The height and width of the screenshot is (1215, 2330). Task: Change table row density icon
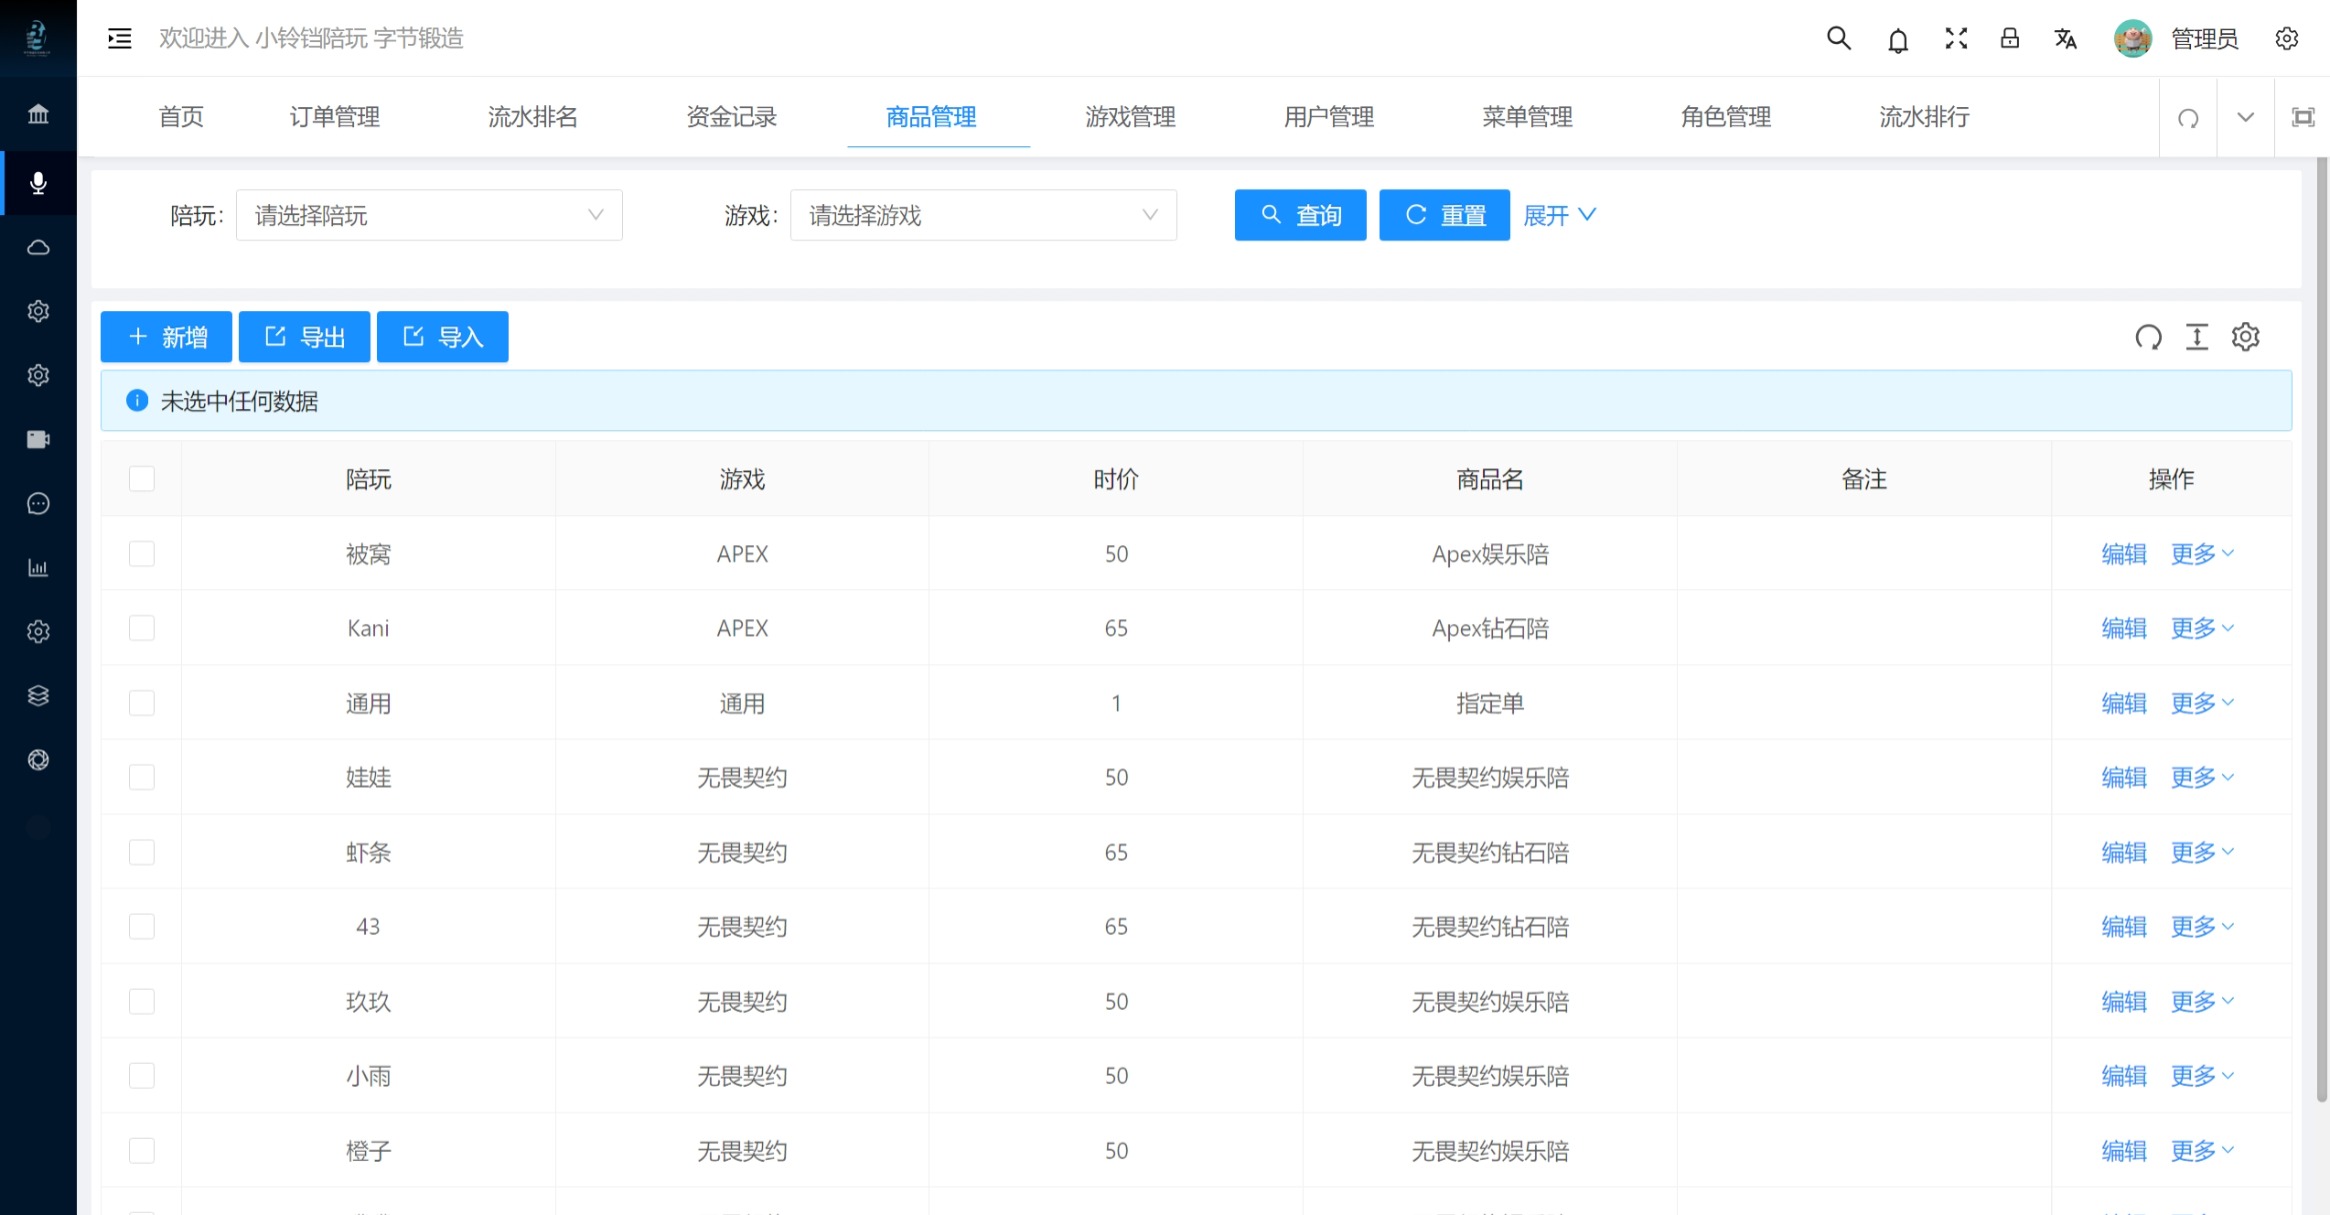2197,337
